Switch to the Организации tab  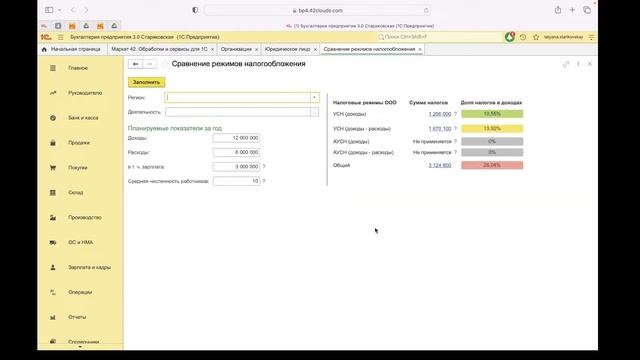236,49
